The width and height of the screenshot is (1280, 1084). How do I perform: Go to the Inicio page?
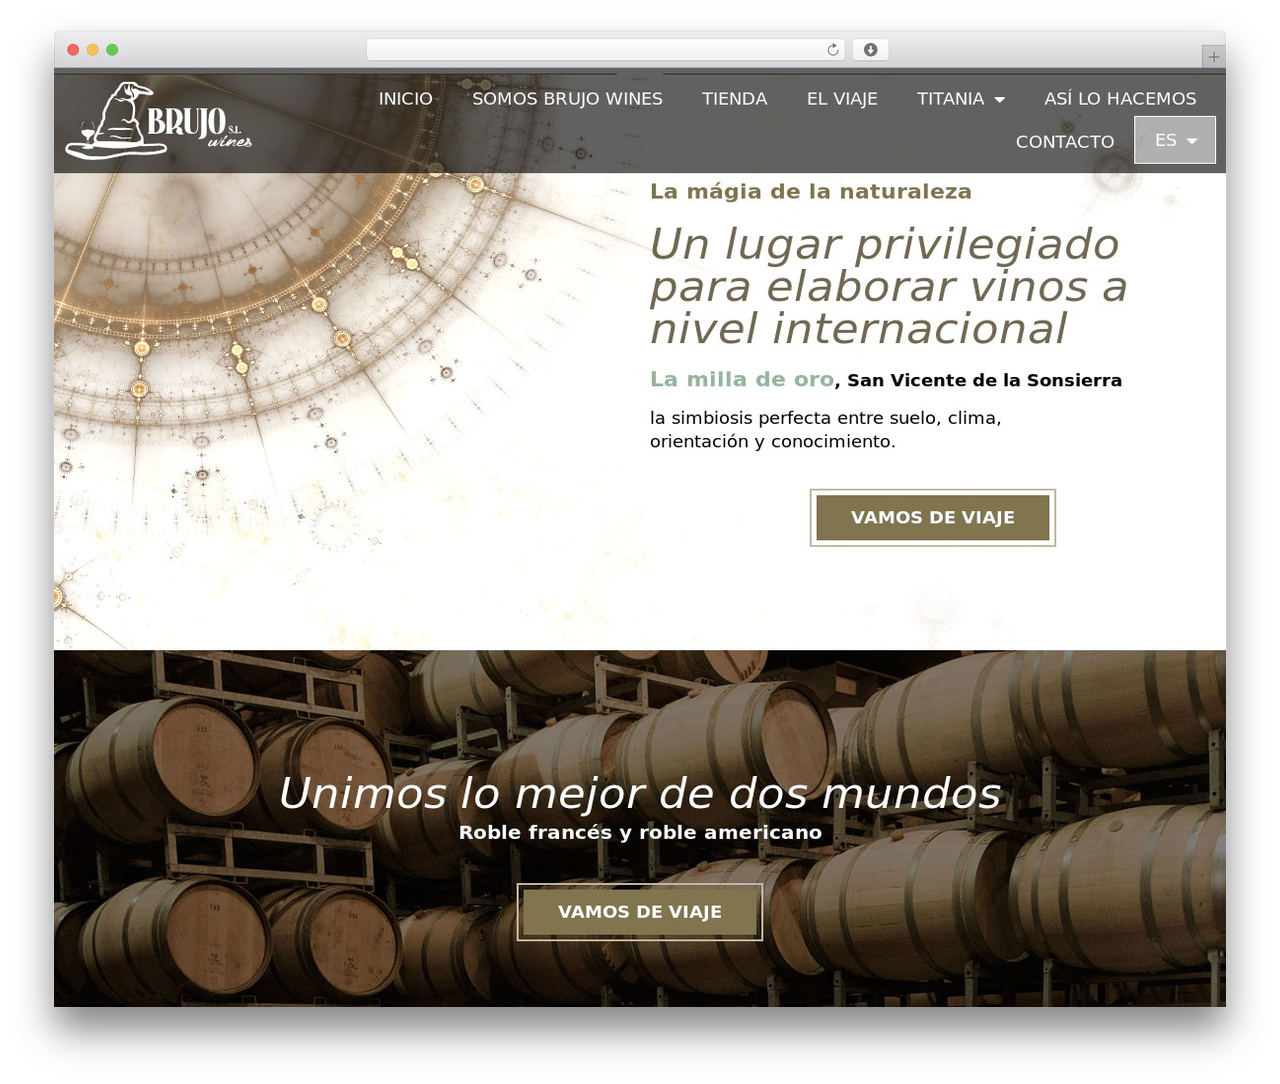click(x=405, y=99)
